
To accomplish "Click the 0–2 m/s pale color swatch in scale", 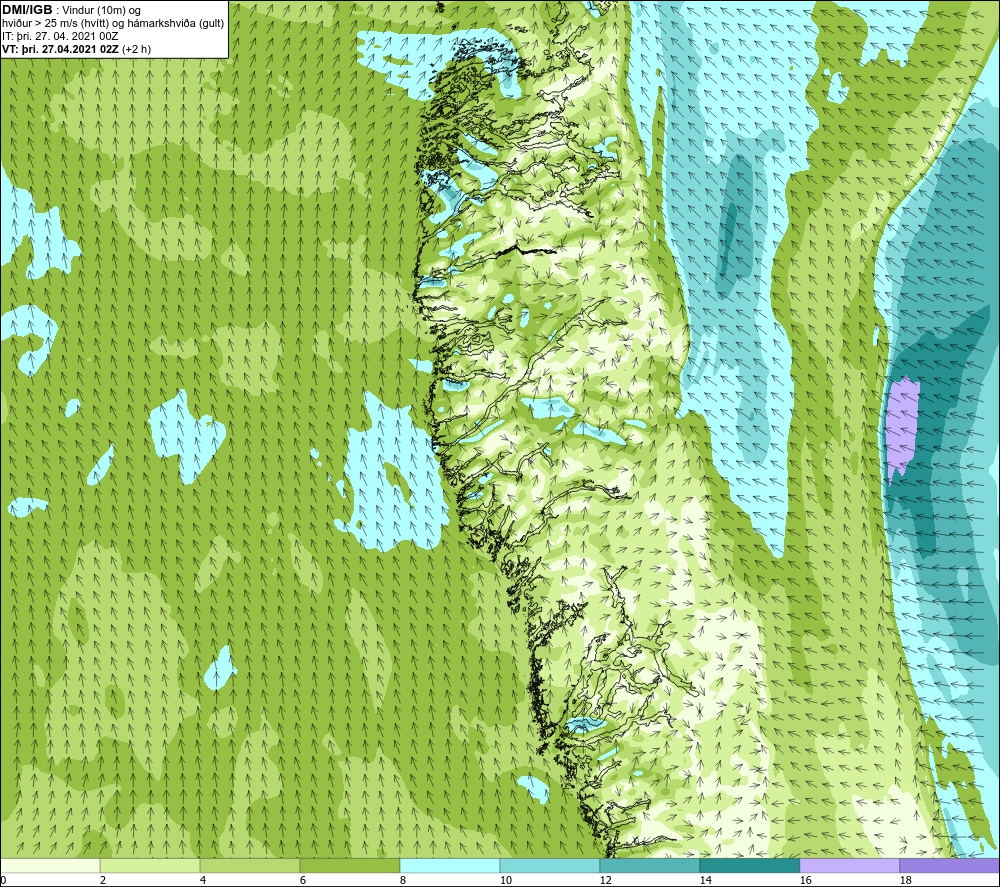I will [50, 865].
